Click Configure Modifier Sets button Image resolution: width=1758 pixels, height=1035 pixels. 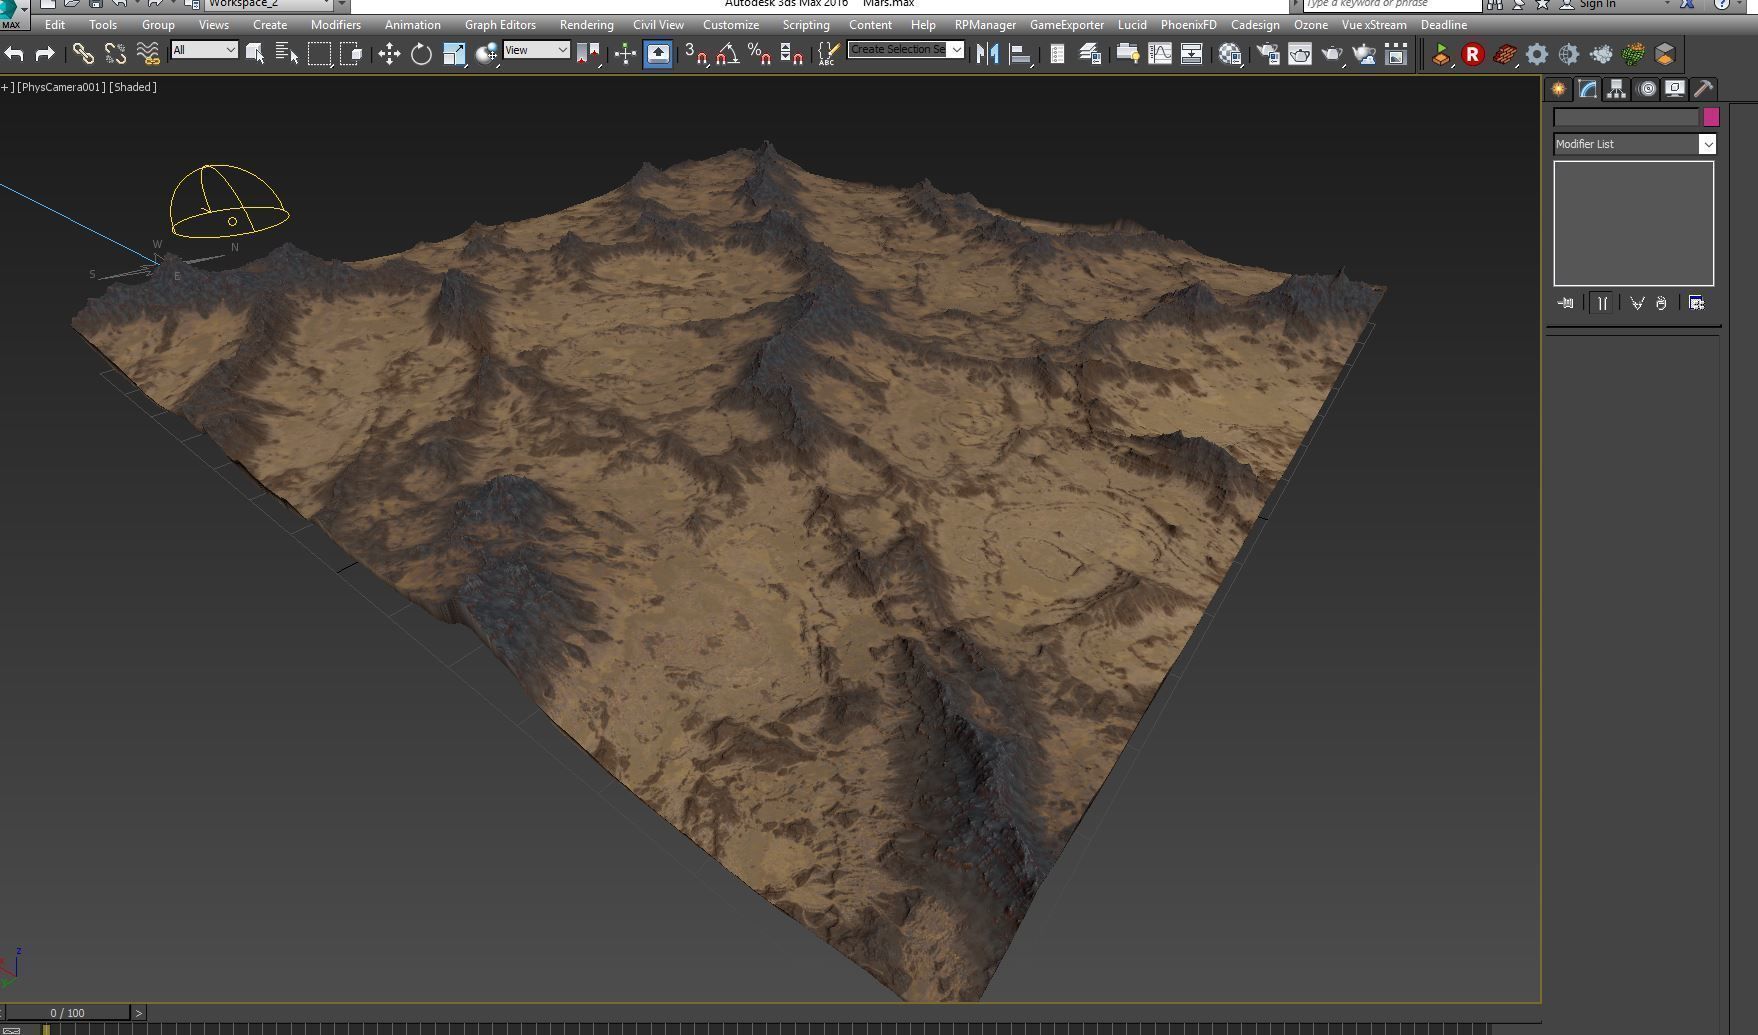[1697, 303]
